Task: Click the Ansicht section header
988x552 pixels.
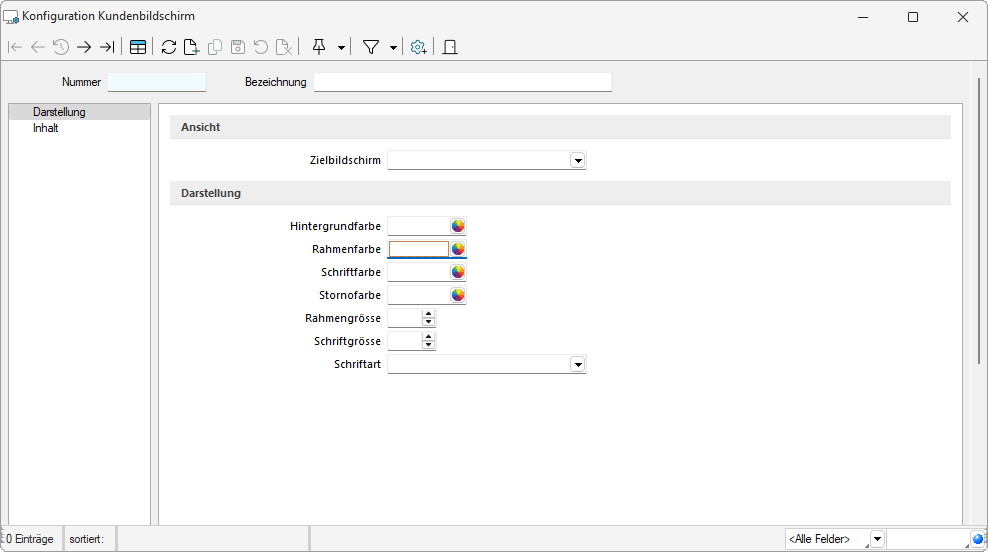Action: (560, 127)
